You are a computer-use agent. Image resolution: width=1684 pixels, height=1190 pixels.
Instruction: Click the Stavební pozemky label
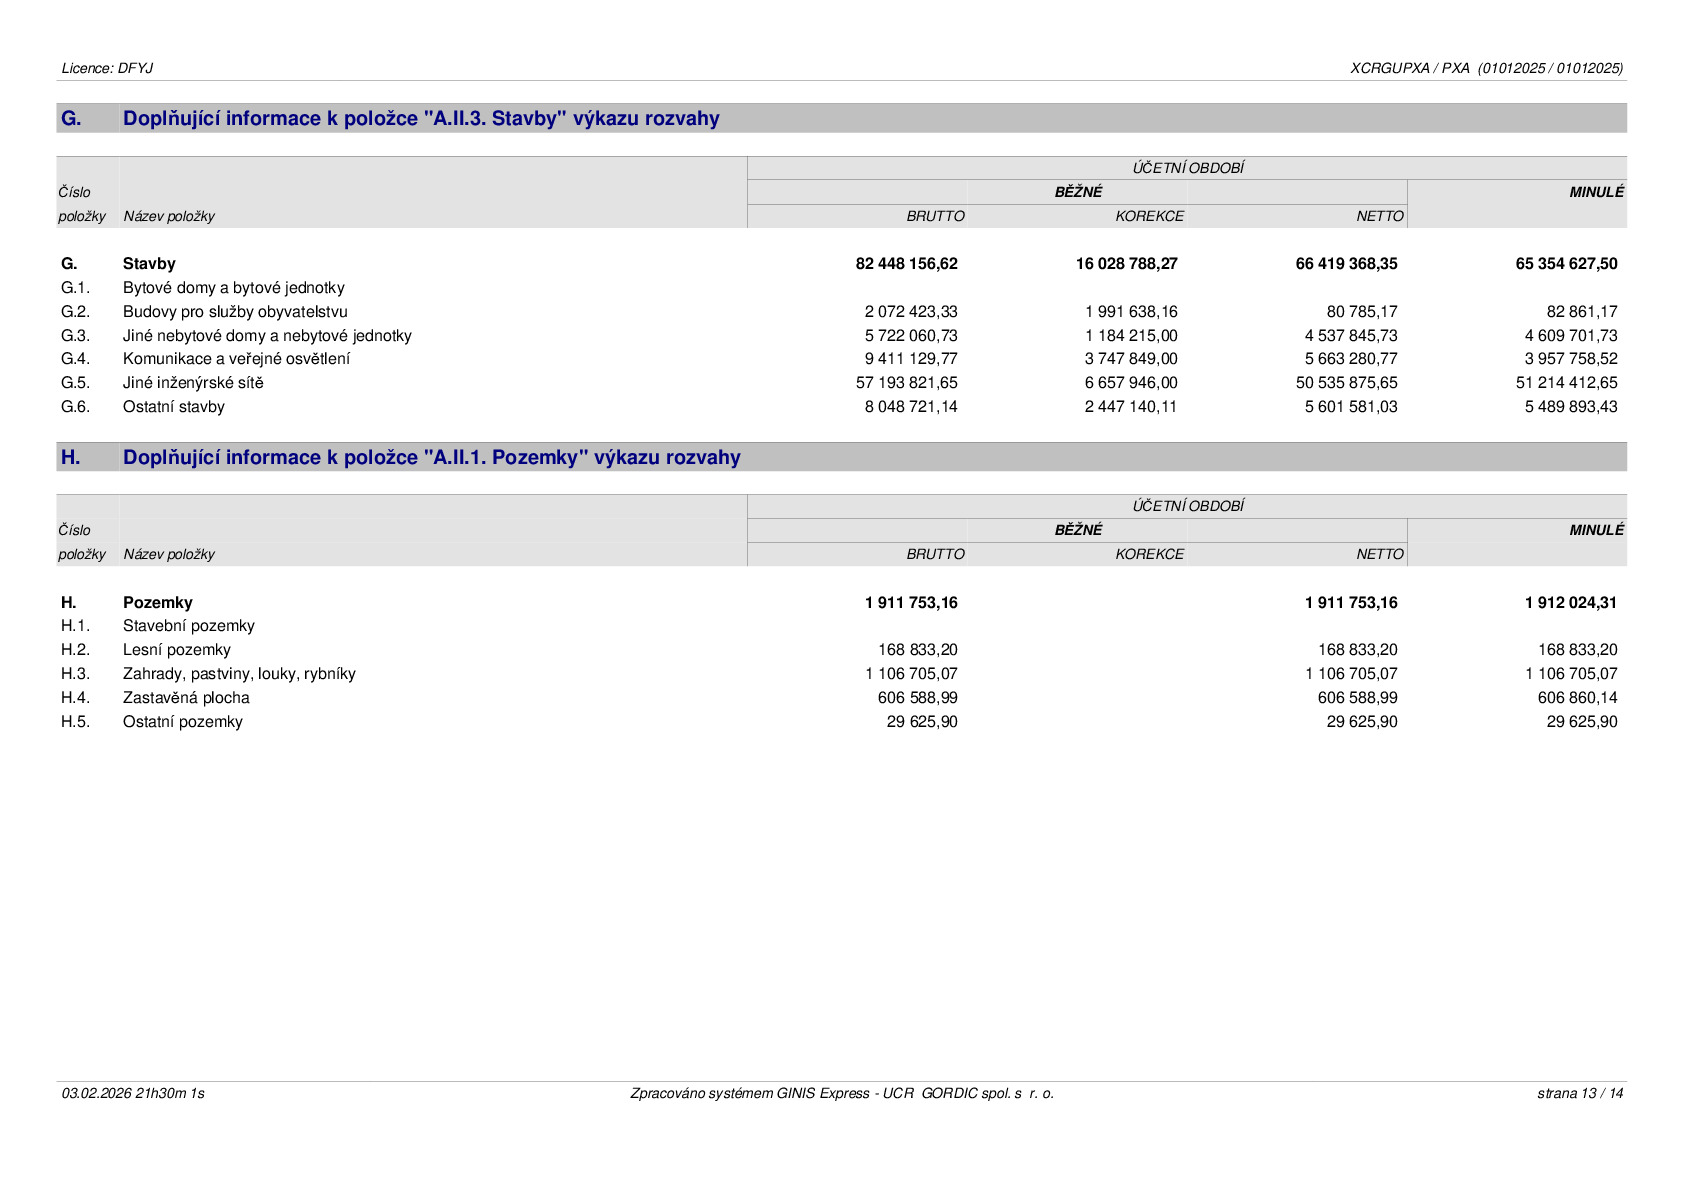pos(188,626)
